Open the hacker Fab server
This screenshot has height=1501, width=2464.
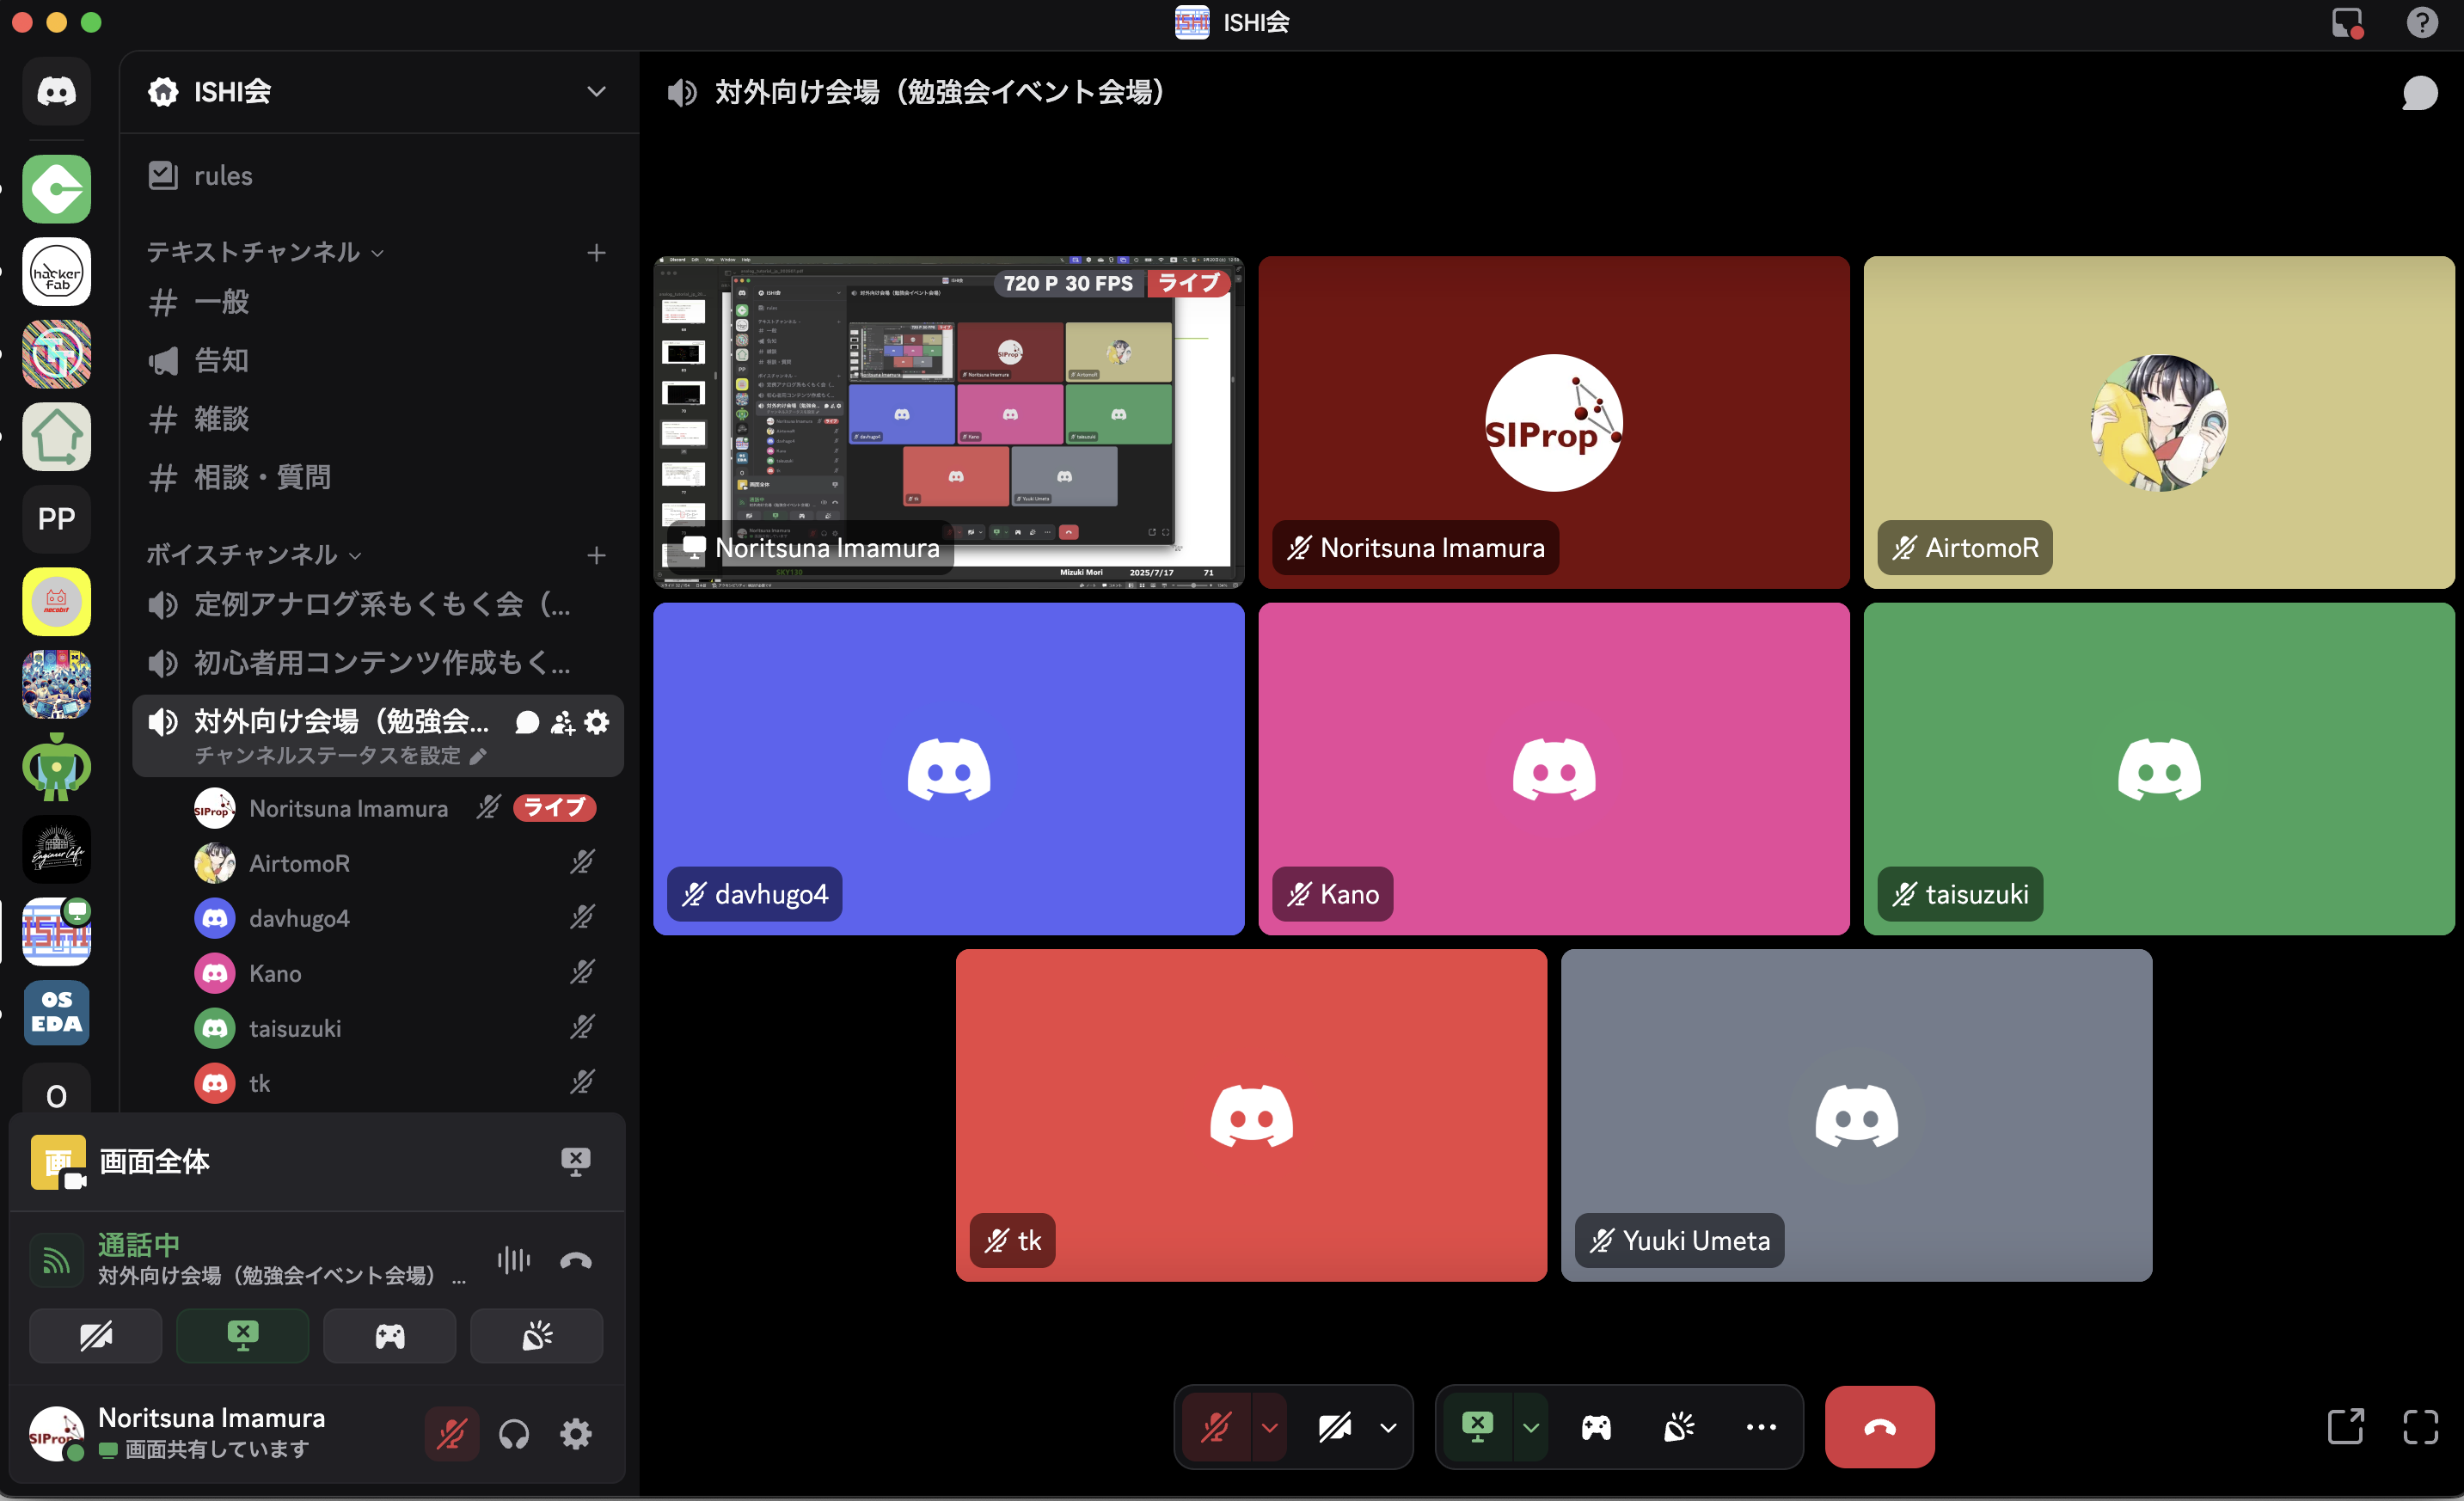pyautogui.click(x=56, y=271)
